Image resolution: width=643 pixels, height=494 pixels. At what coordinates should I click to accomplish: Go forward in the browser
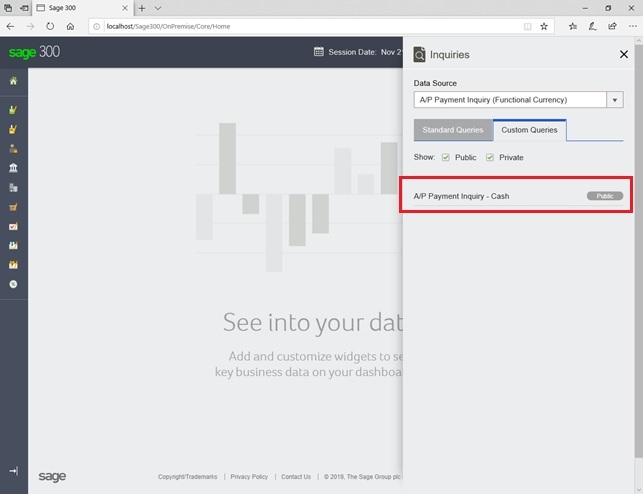[x=30, y=26]
